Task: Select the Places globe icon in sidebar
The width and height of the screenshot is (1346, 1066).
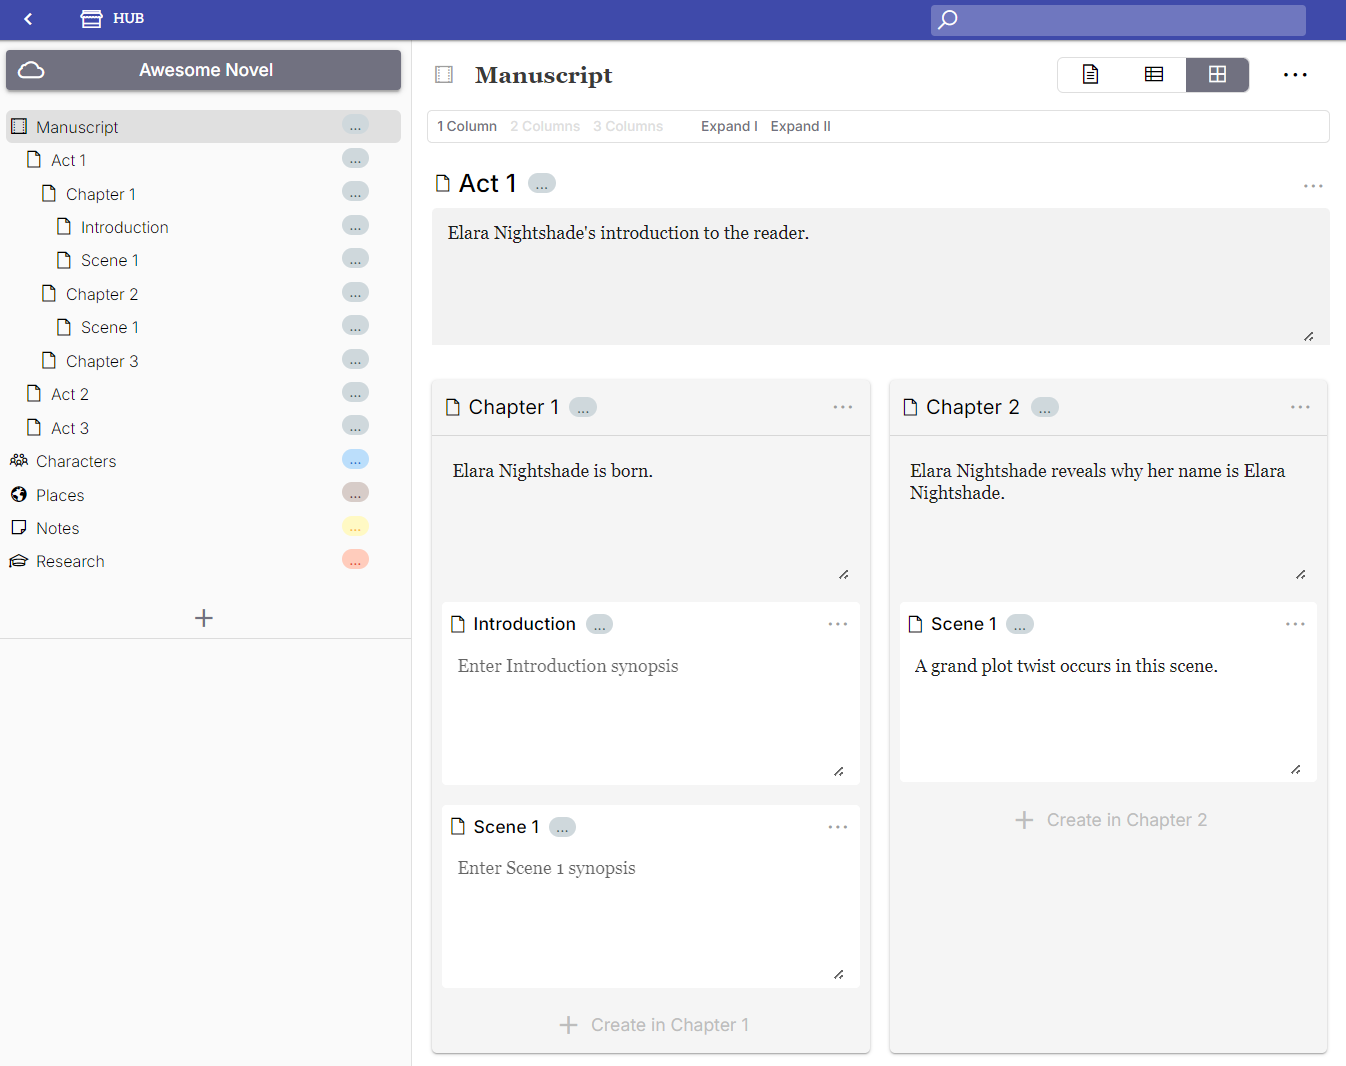Action: (x=18, y=494)
